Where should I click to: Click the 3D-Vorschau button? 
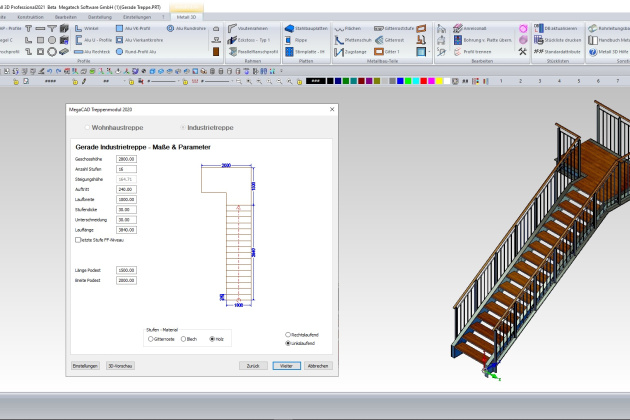click(121, 366)
